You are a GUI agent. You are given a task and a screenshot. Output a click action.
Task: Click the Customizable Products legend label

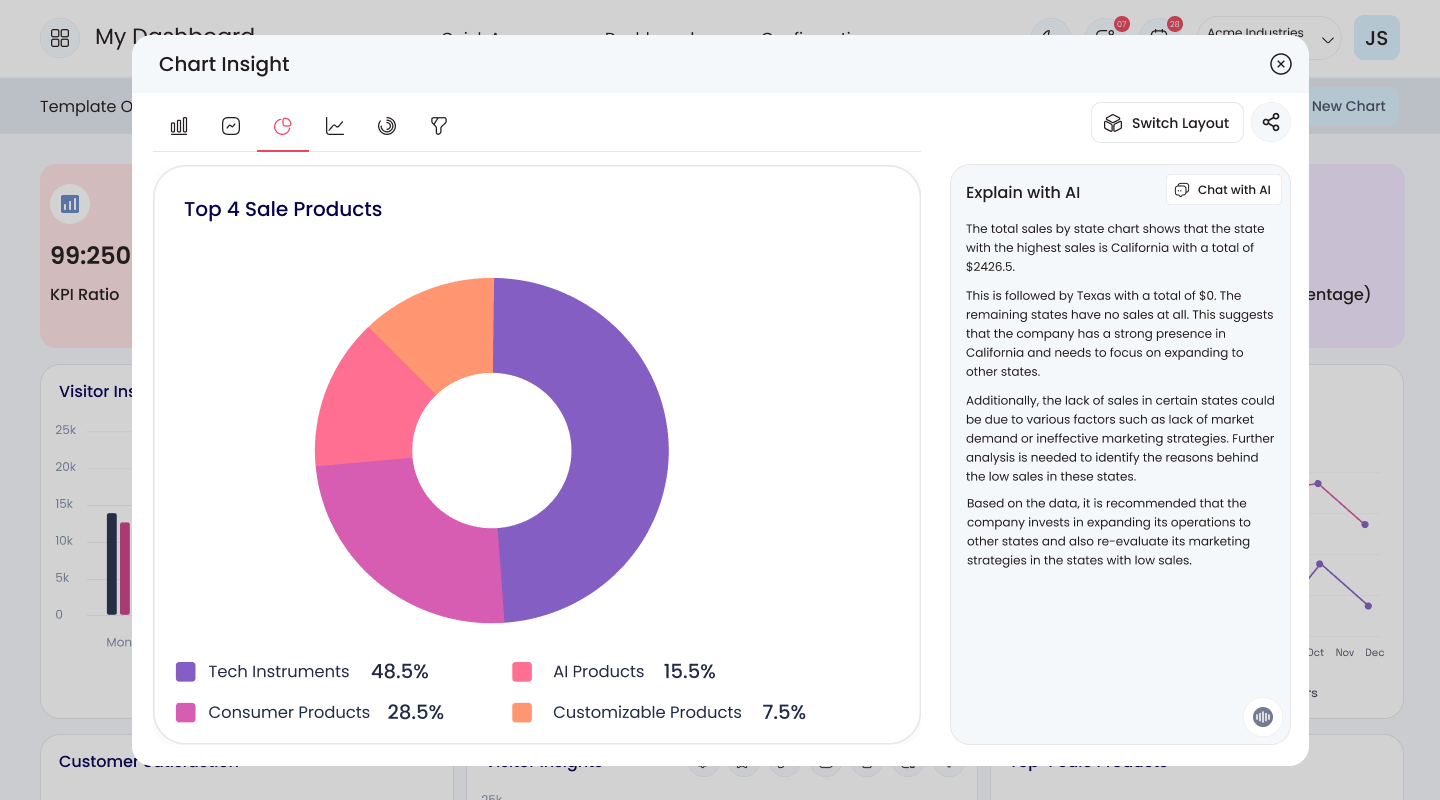(x=647, y=713)
